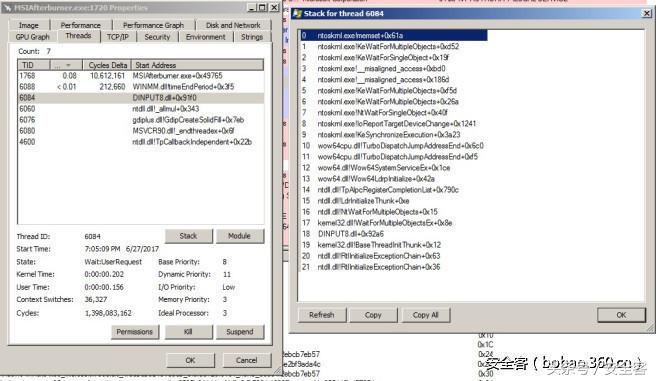Select thread 4600 TpCallbackIndependent row
Viewport: 656px width, 381px height.
[141, 142]
